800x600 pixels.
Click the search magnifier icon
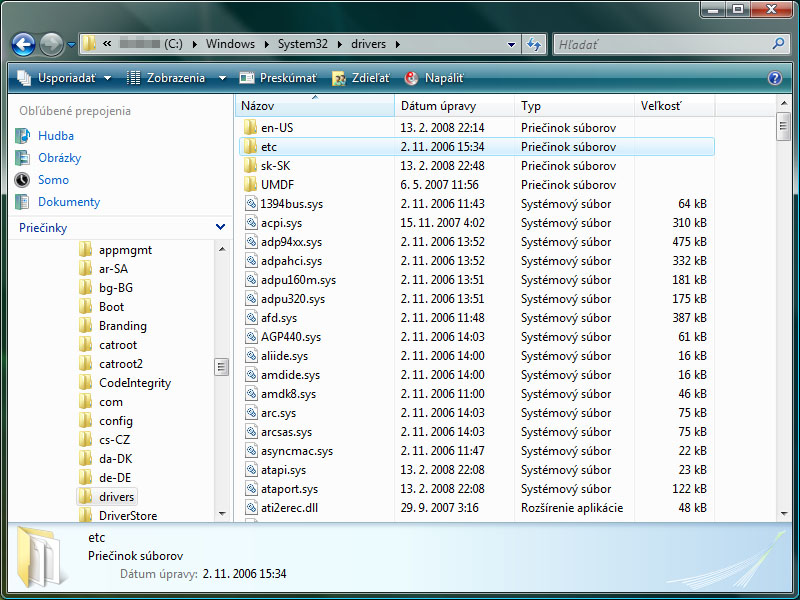click(778, 44)
